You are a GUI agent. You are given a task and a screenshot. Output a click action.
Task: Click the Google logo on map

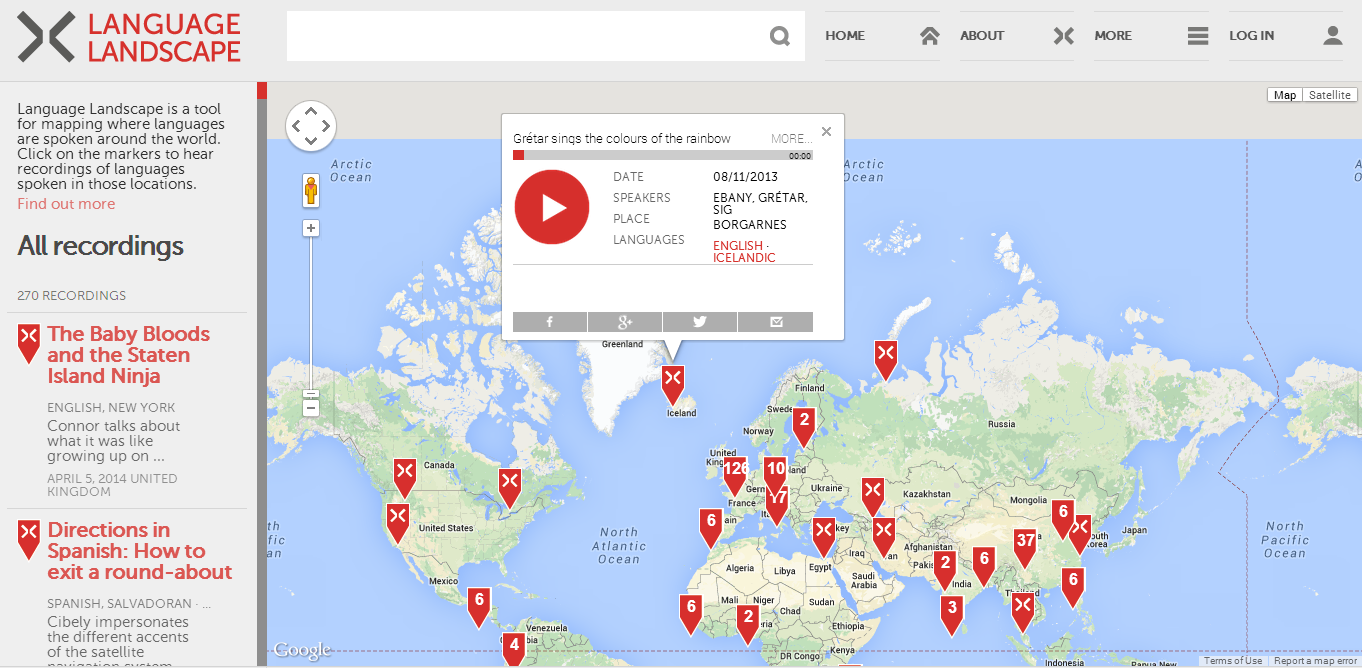click(302, 651)
